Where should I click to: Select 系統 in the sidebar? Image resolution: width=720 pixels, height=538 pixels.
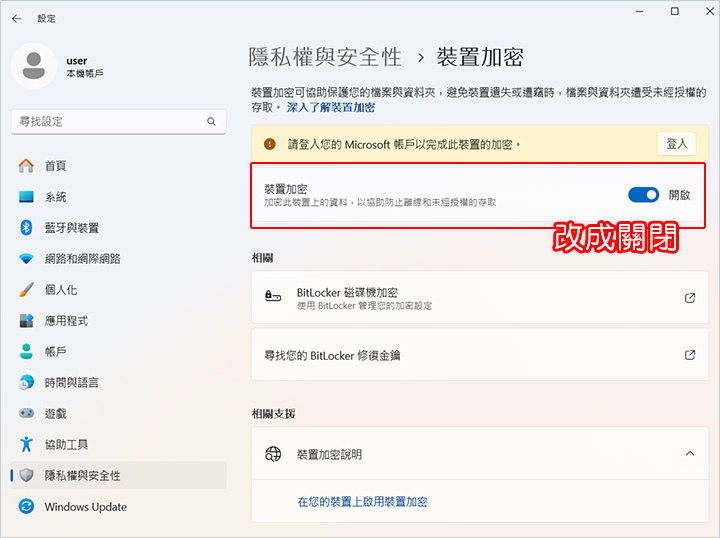(56, 197)
